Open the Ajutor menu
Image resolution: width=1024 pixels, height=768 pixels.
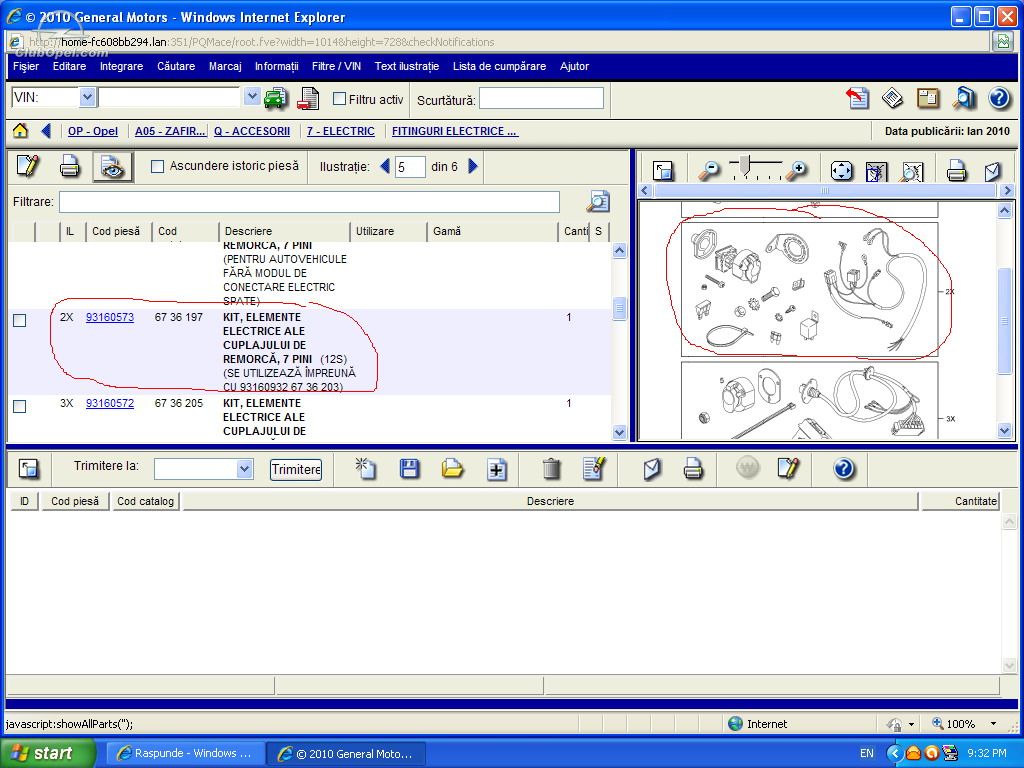[x=574, y=66]
